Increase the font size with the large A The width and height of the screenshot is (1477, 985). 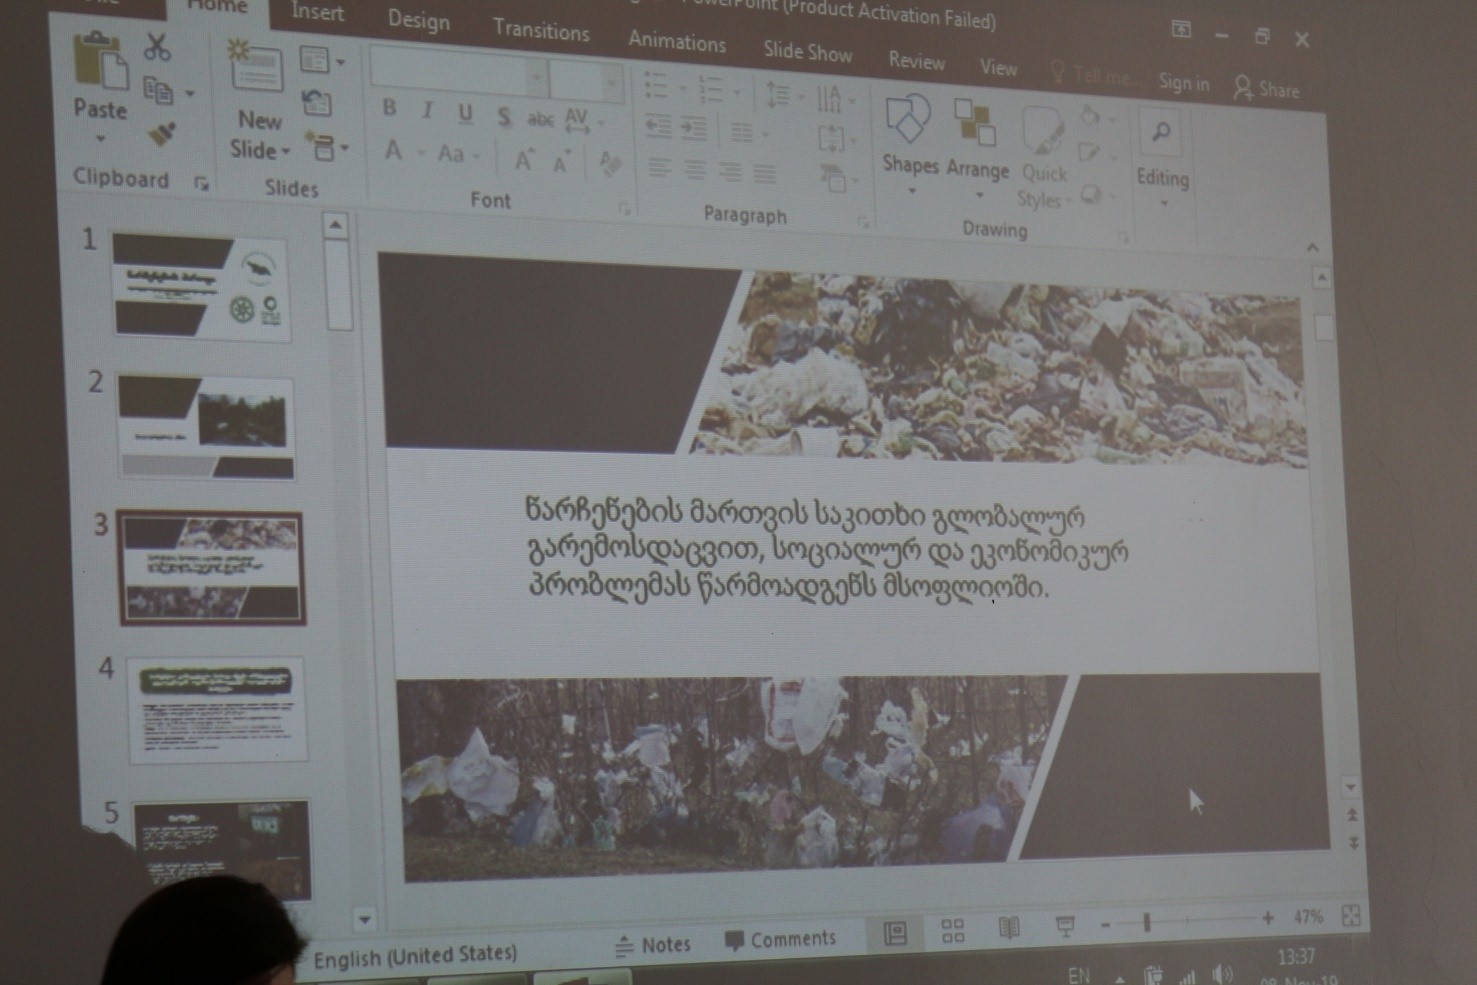(x=523, y=160)
